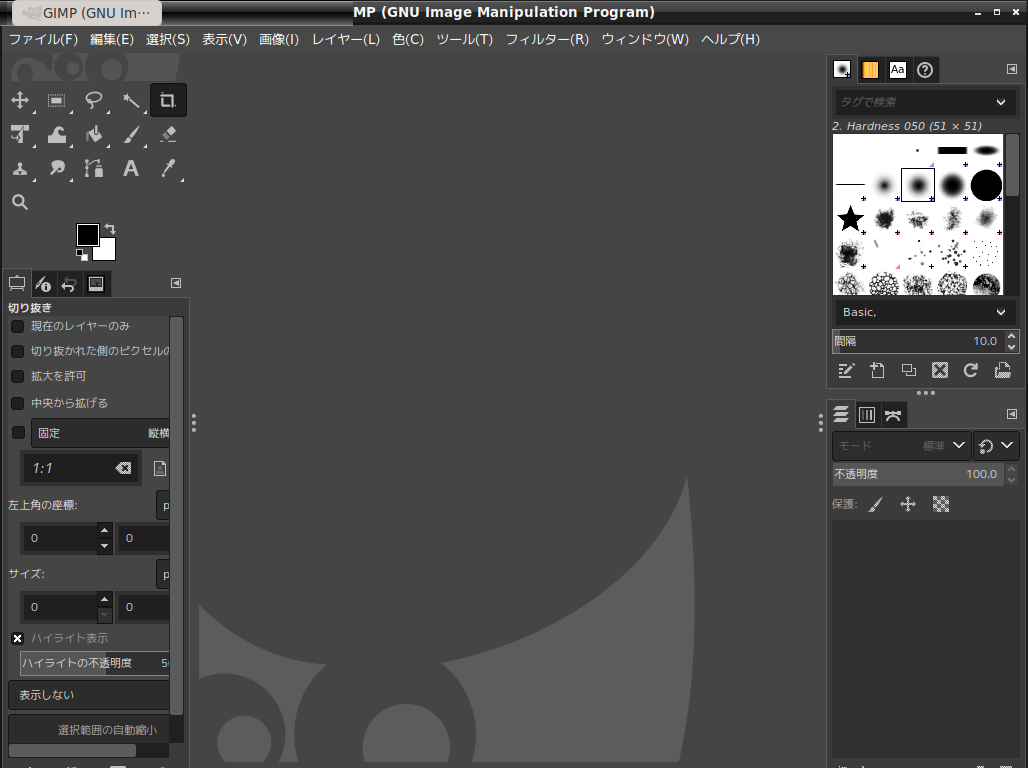Duplicate the selected brush

click(x=909, y=371)
